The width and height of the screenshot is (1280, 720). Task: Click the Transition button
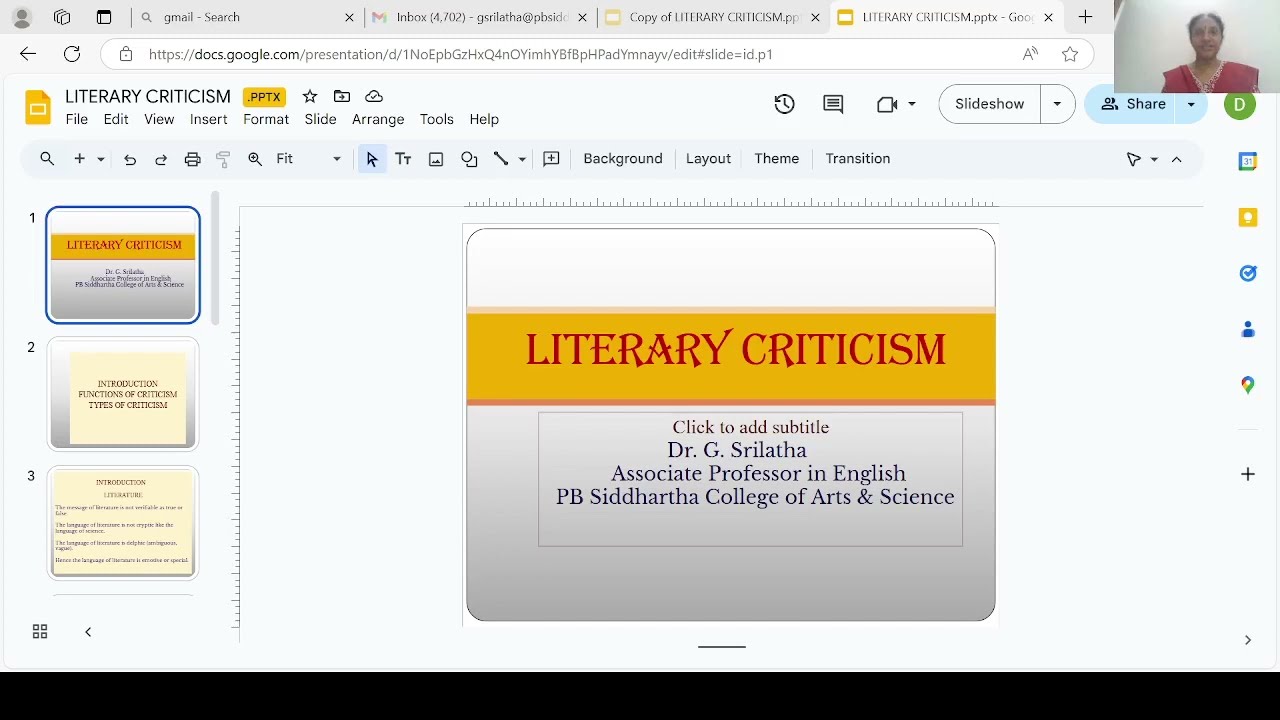(857, 159)
